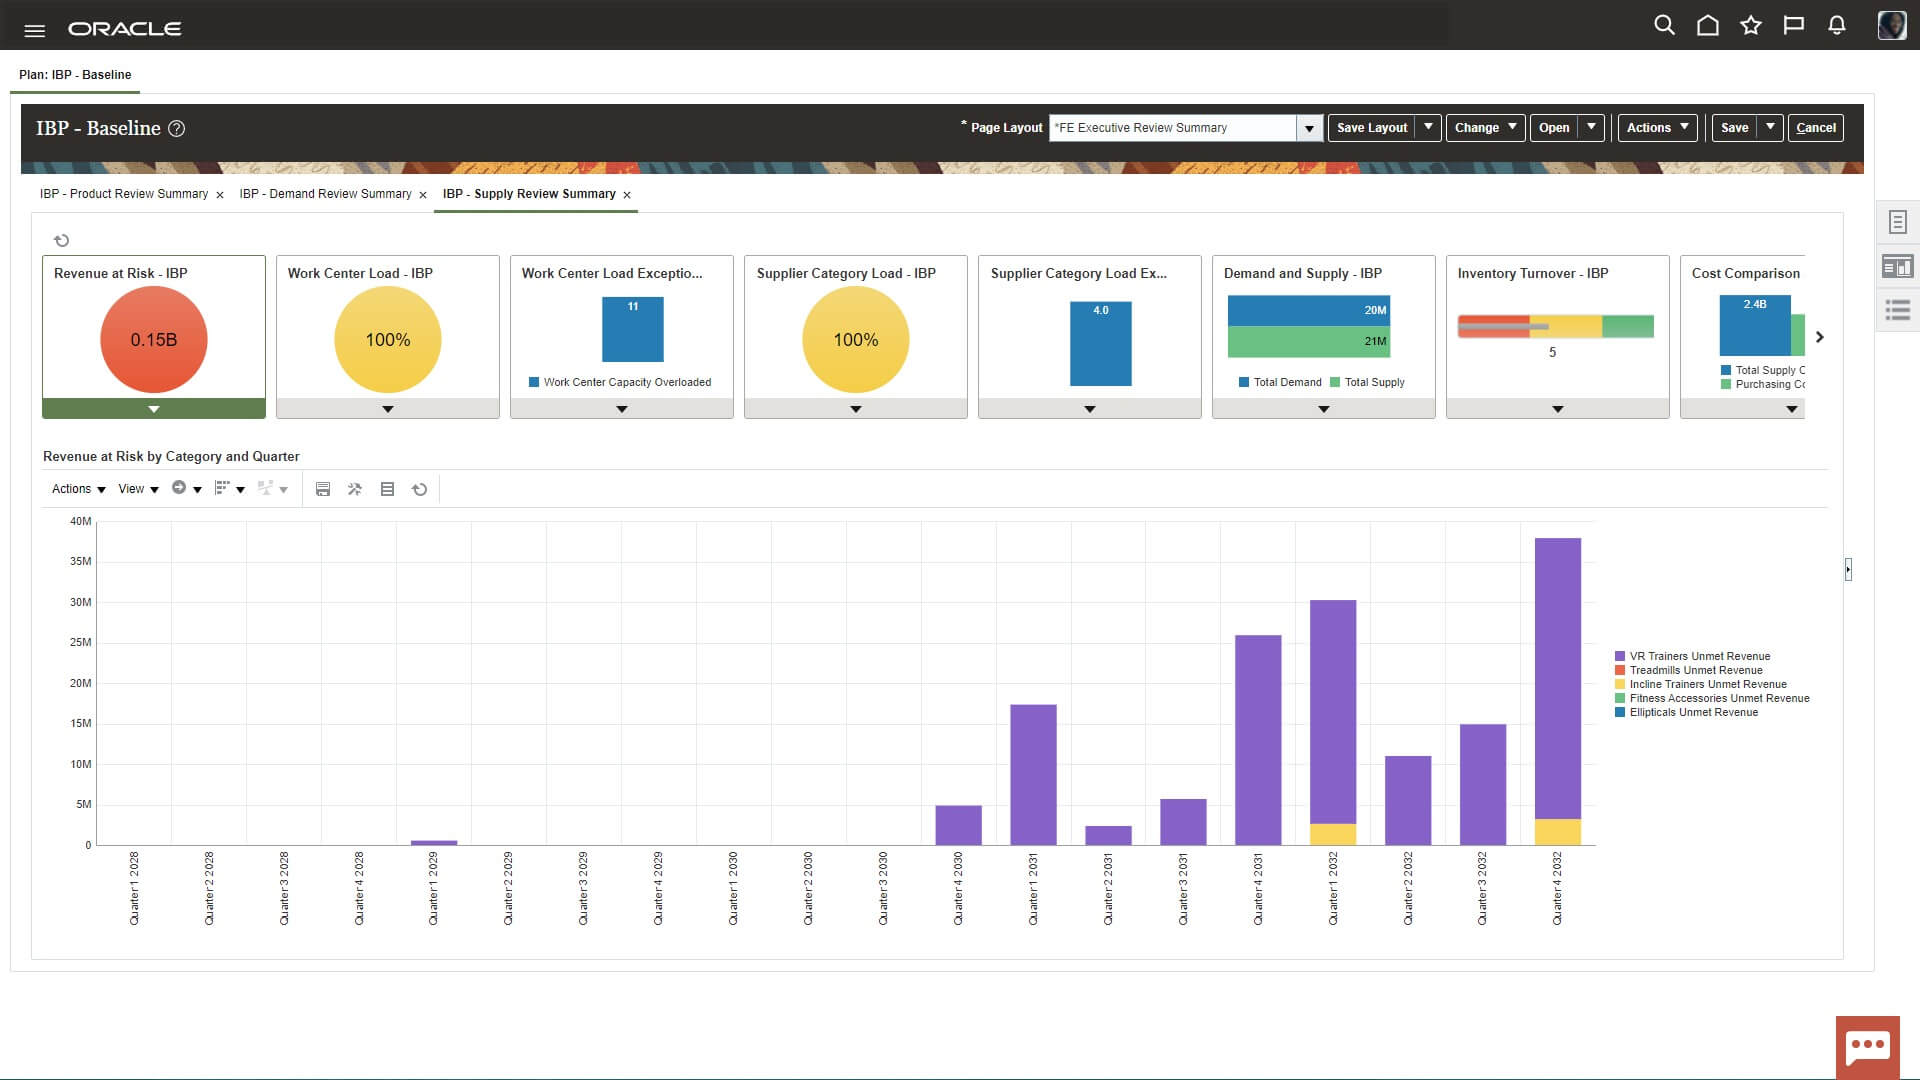Click the search magnifier icon
This screenshot has height=1080, width=1920.
[x=1664, y=26]
